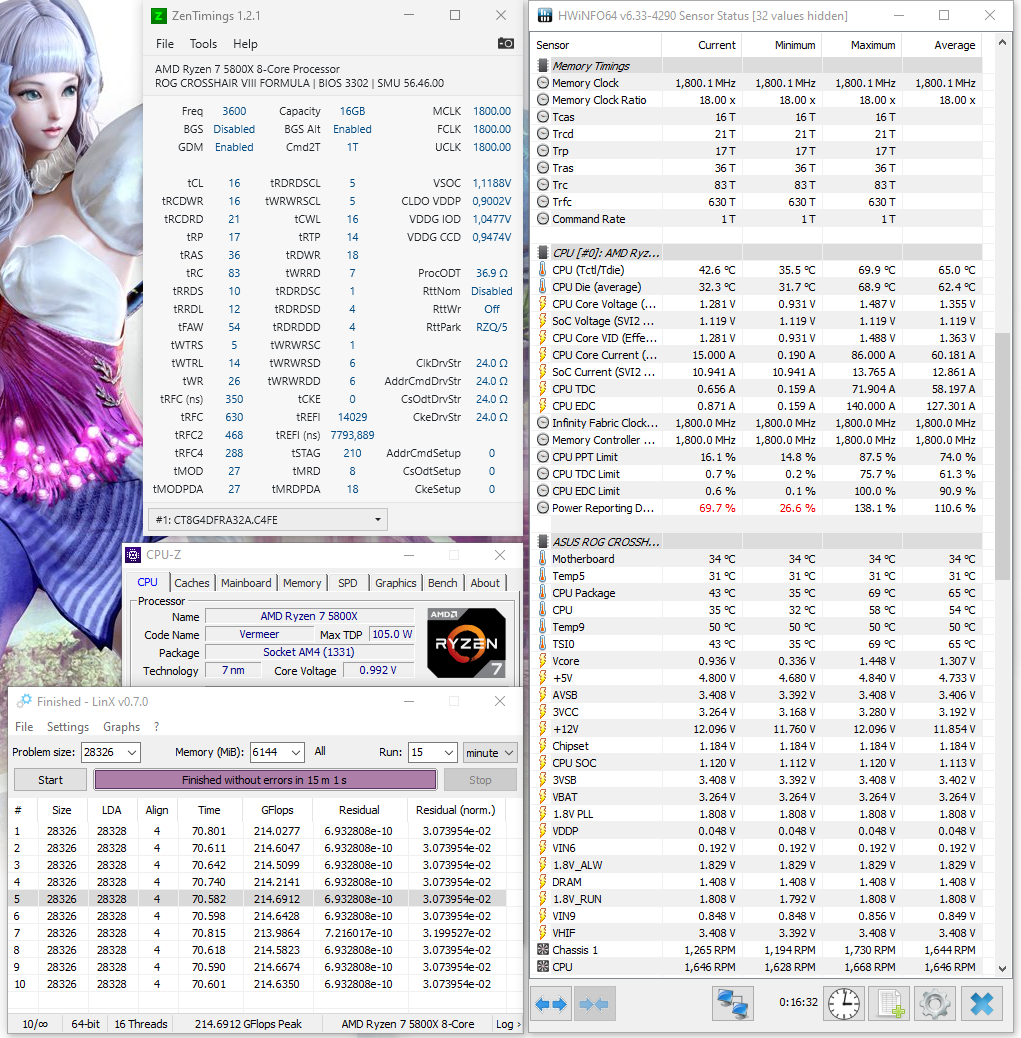Reset the HWiNFO clock timer icon
This screenshot has height=1038, width=1021.
[x=844, y=1004]
